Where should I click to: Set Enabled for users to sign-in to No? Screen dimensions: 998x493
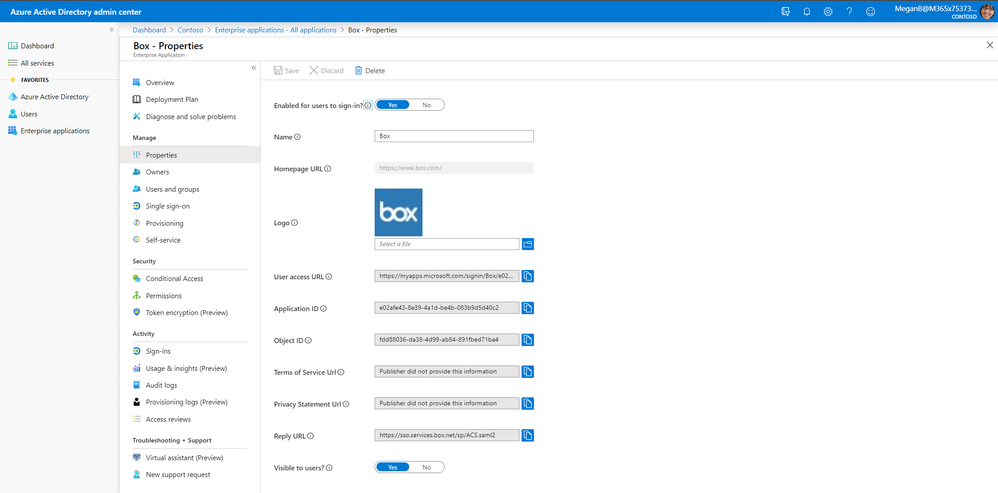point(426,105)
